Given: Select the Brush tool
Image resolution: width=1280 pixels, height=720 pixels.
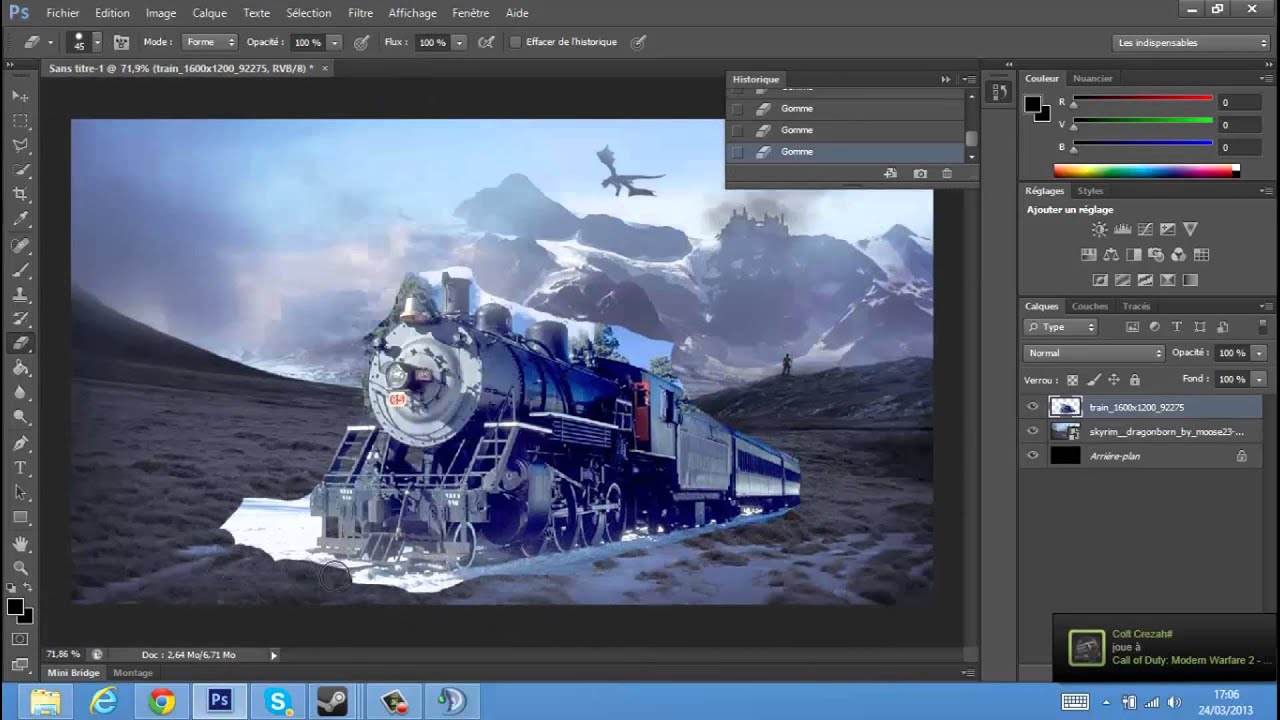Looking at the screenshot, I should [20, 270].
